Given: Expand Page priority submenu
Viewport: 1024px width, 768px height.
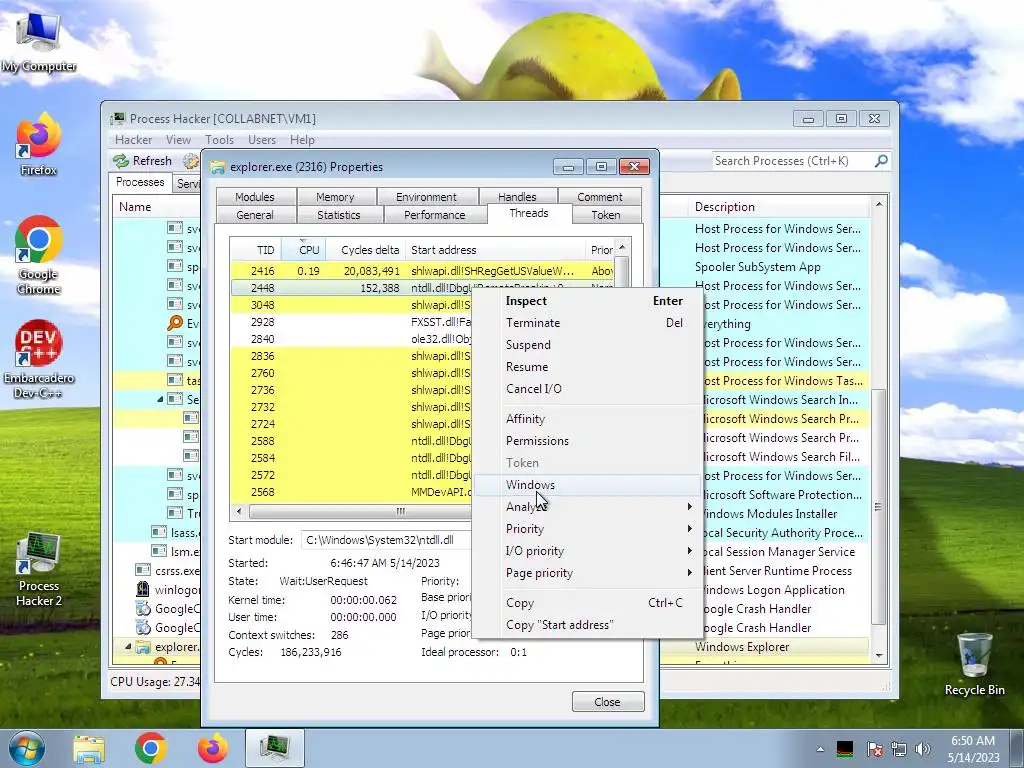Looking at the screenshot, I should tap(586, 573).
